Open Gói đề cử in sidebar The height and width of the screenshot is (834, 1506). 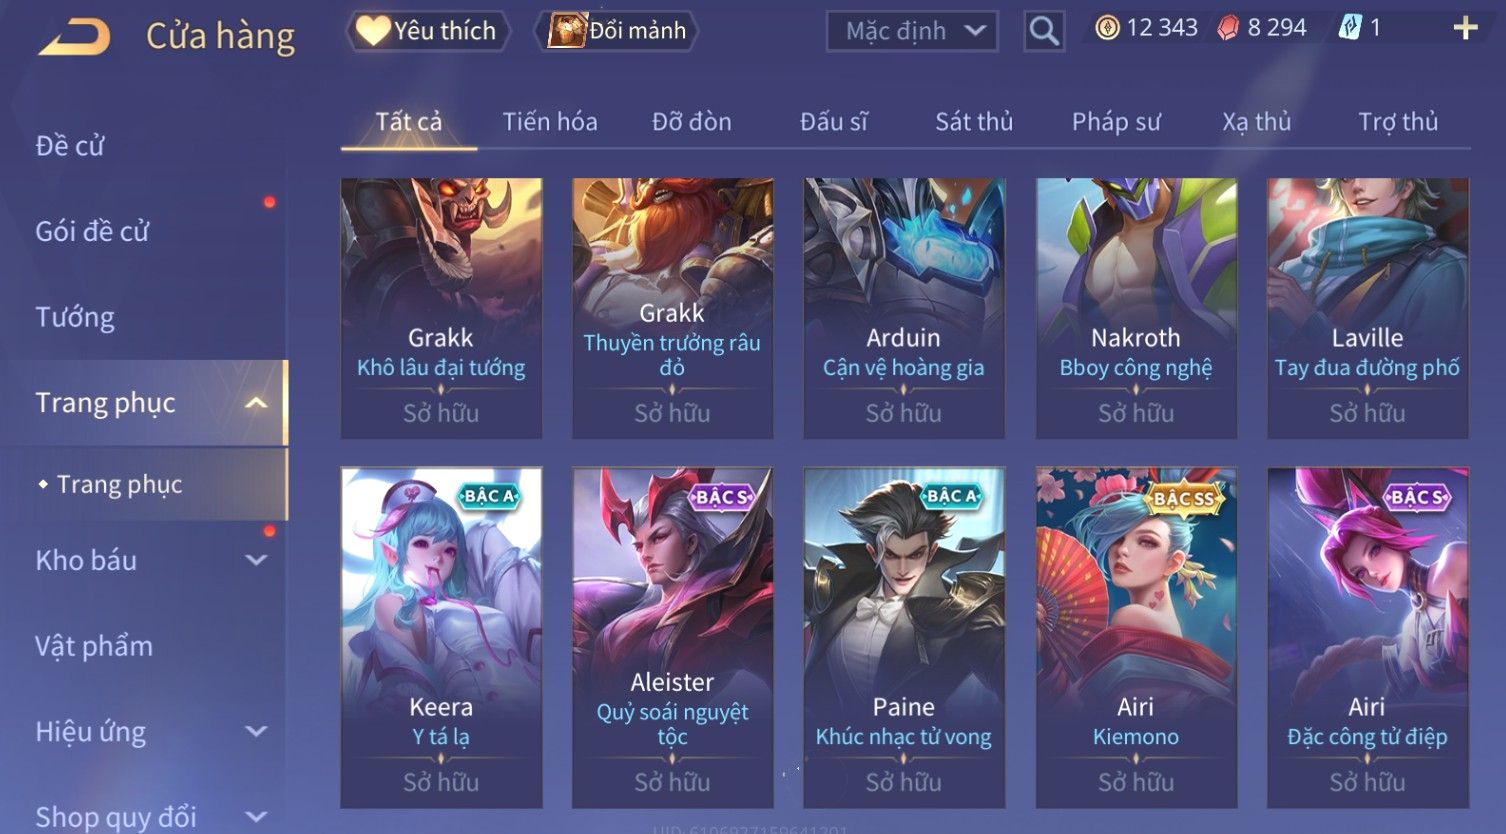(92, 232)
